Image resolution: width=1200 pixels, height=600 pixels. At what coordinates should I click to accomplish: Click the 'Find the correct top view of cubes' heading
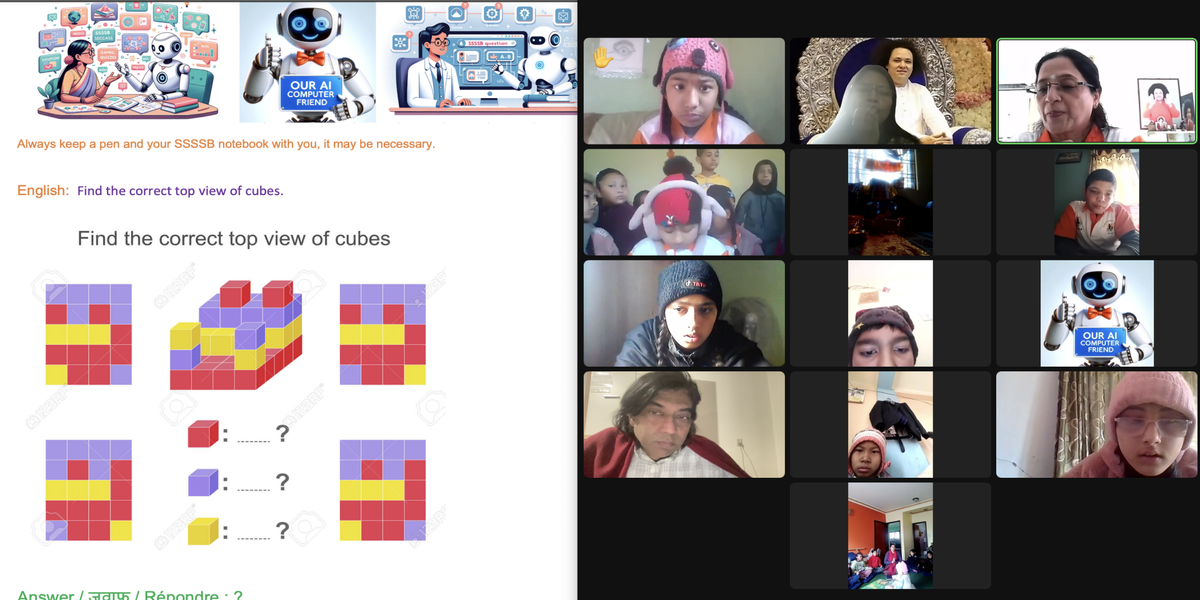234,239
